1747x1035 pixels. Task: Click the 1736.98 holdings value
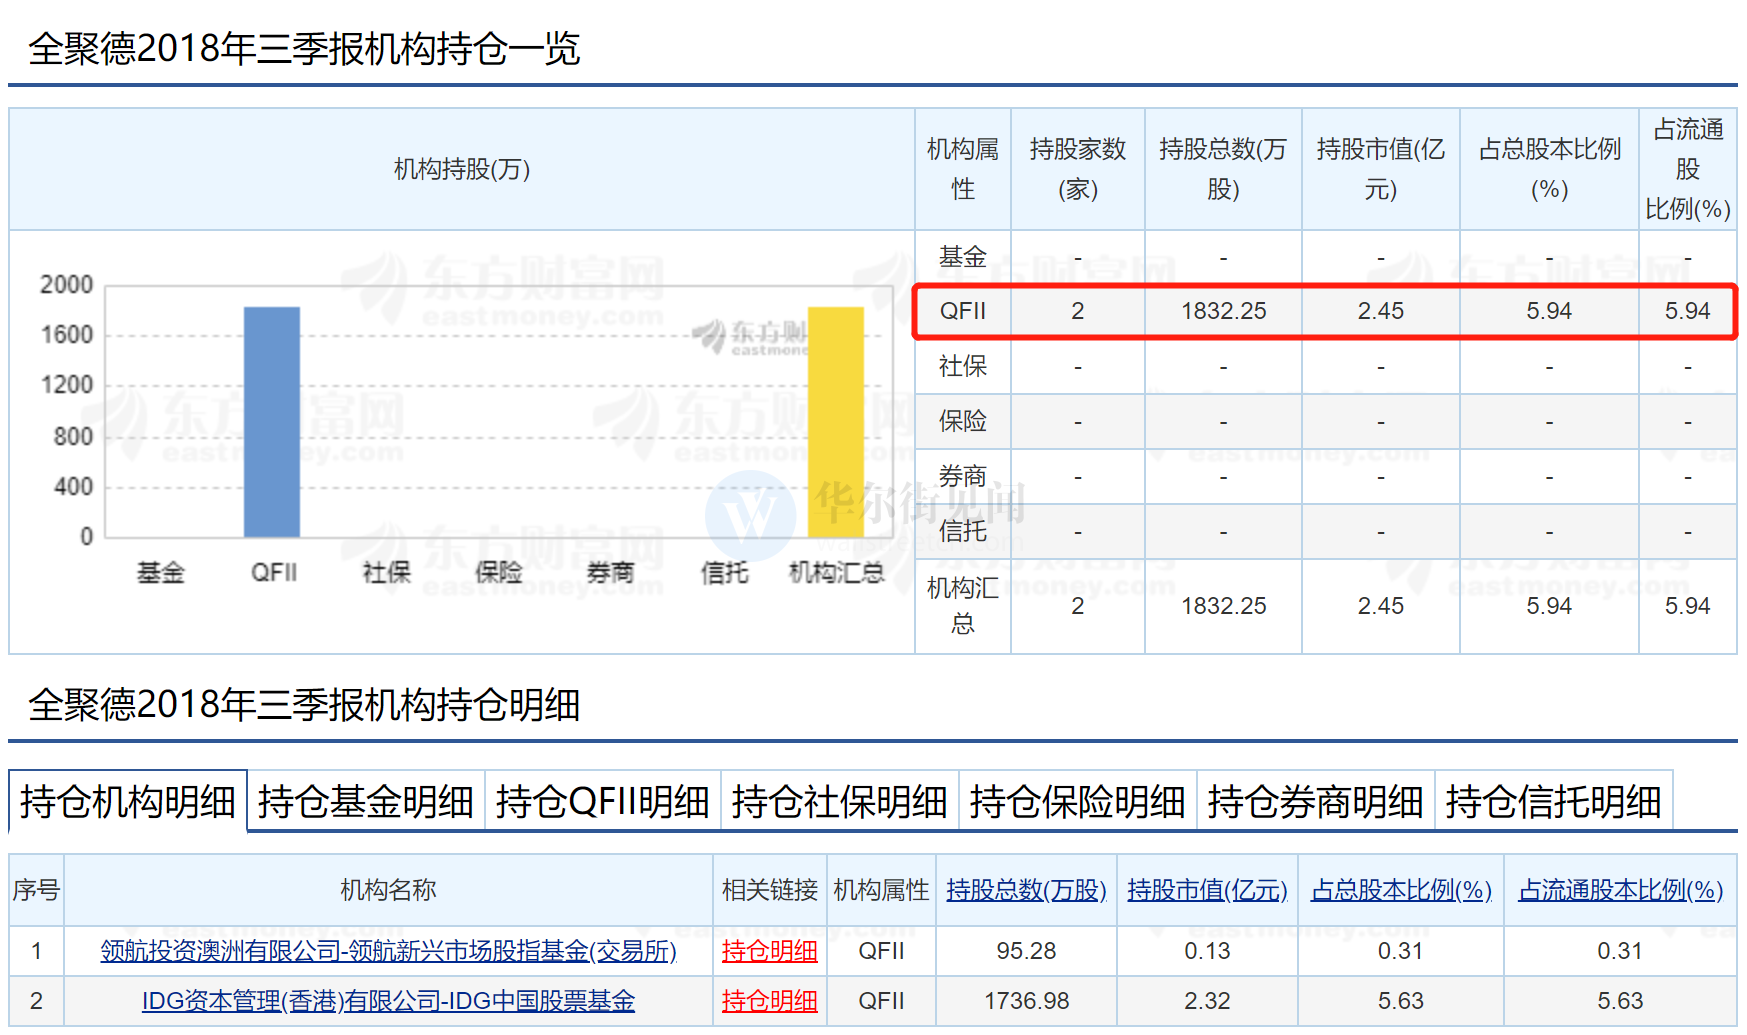(x=1026, y=1001)
